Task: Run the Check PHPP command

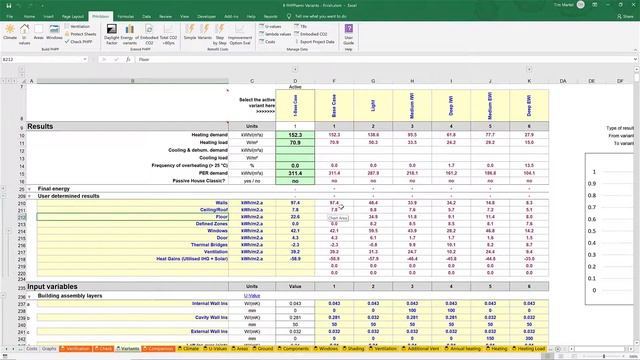Action: (78, 42)
